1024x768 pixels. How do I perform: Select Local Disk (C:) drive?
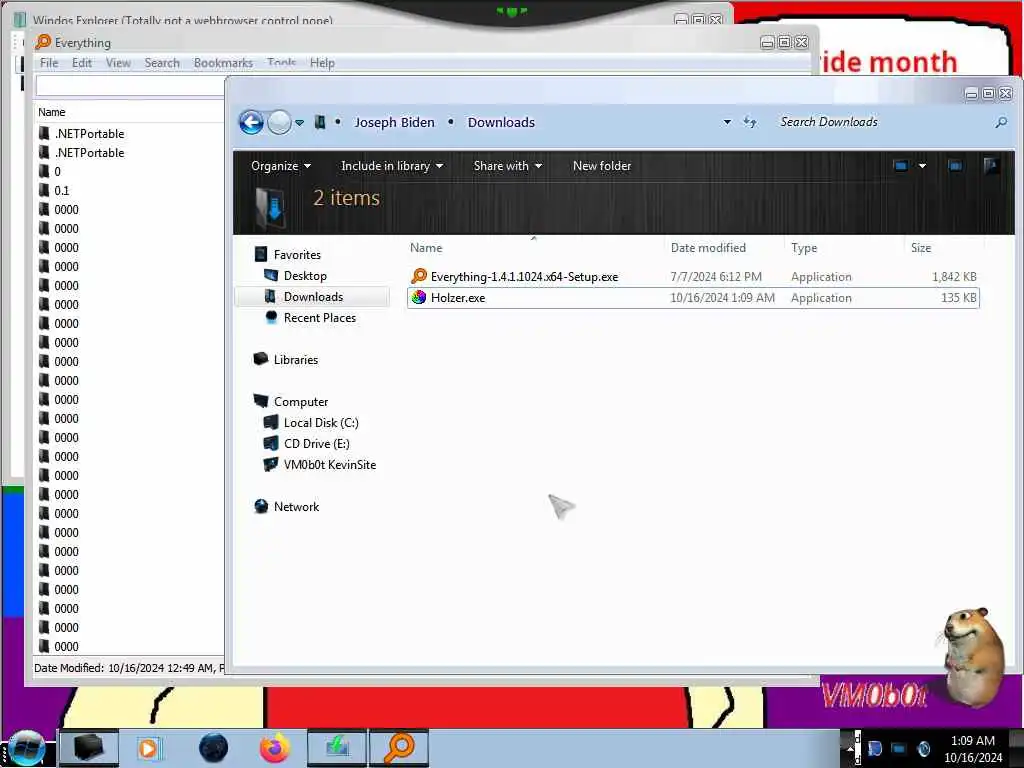[x=311, y=423]
